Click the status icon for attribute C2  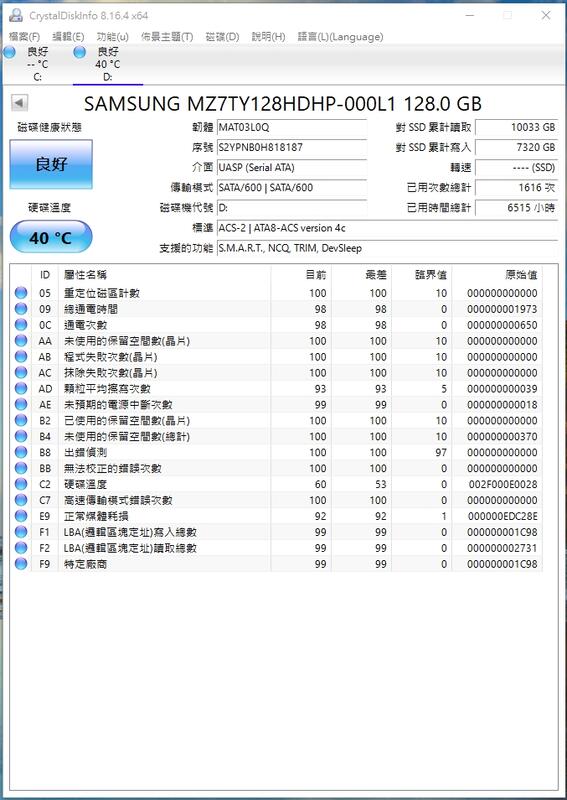pos(21,484)
